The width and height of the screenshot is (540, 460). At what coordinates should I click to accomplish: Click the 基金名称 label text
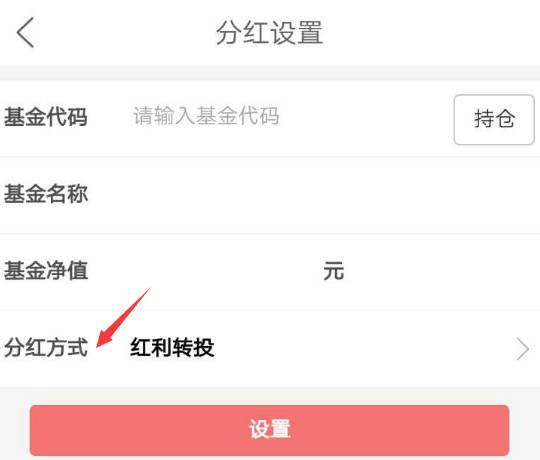tap(46, 194)
